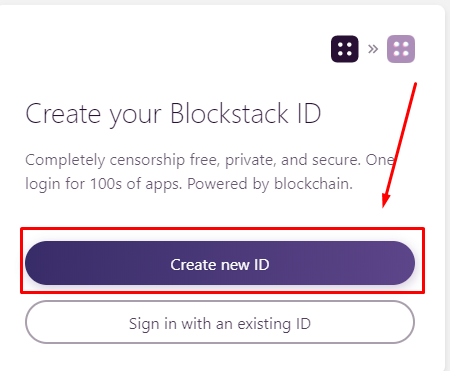
Task: Click the 'private, and secure' phrase
Action: point(293,160)
